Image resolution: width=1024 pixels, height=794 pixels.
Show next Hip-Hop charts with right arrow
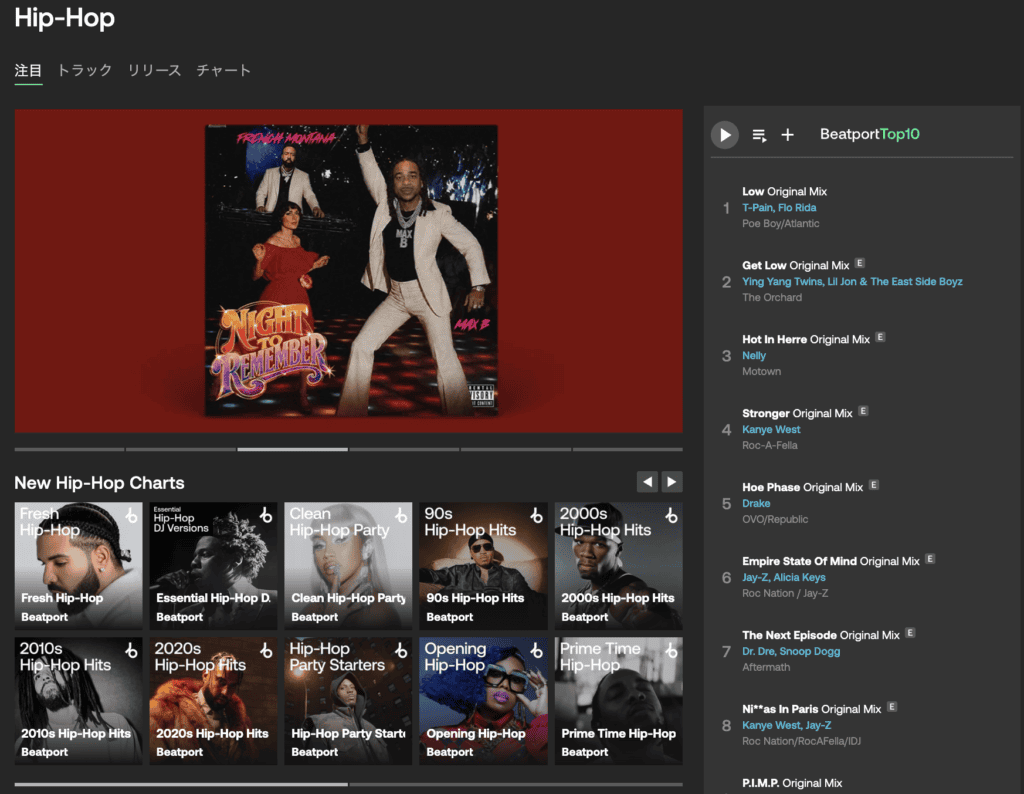[x=672, y=482]
